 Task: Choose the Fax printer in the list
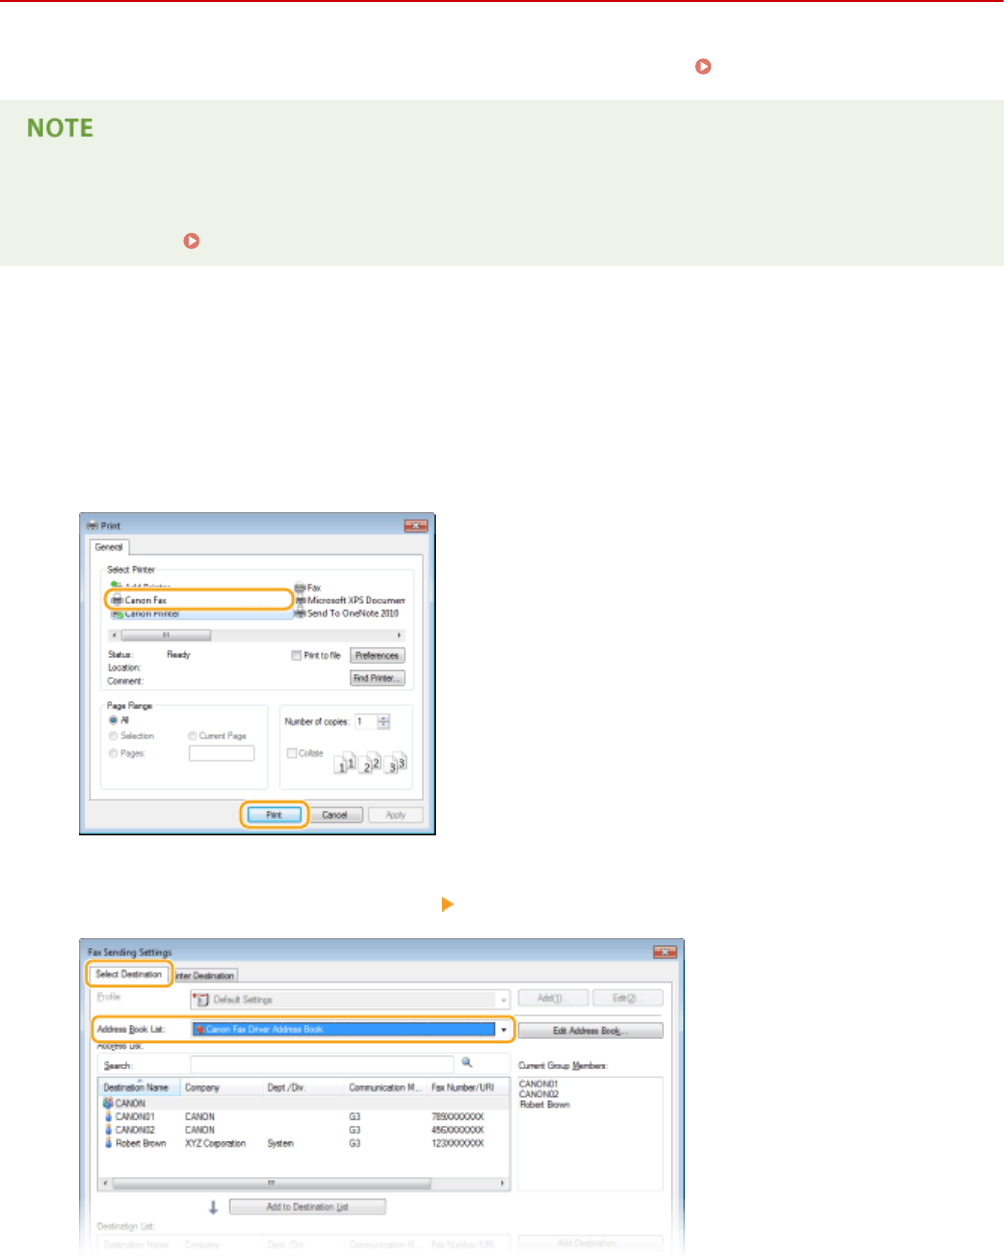[308, 588]
